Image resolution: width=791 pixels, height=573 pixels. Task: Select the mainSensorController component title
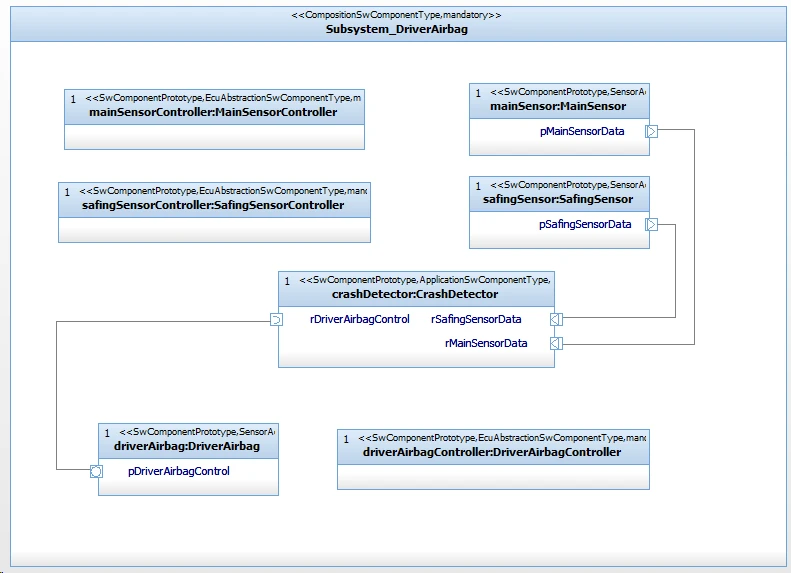pos(213,112)
